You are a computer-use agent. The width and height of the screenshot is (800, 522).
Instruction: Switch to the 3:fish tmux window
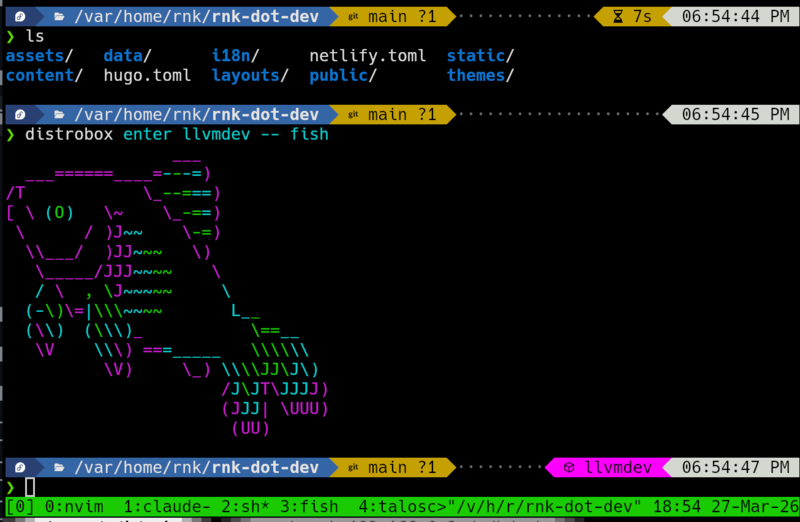coord(309,506)
